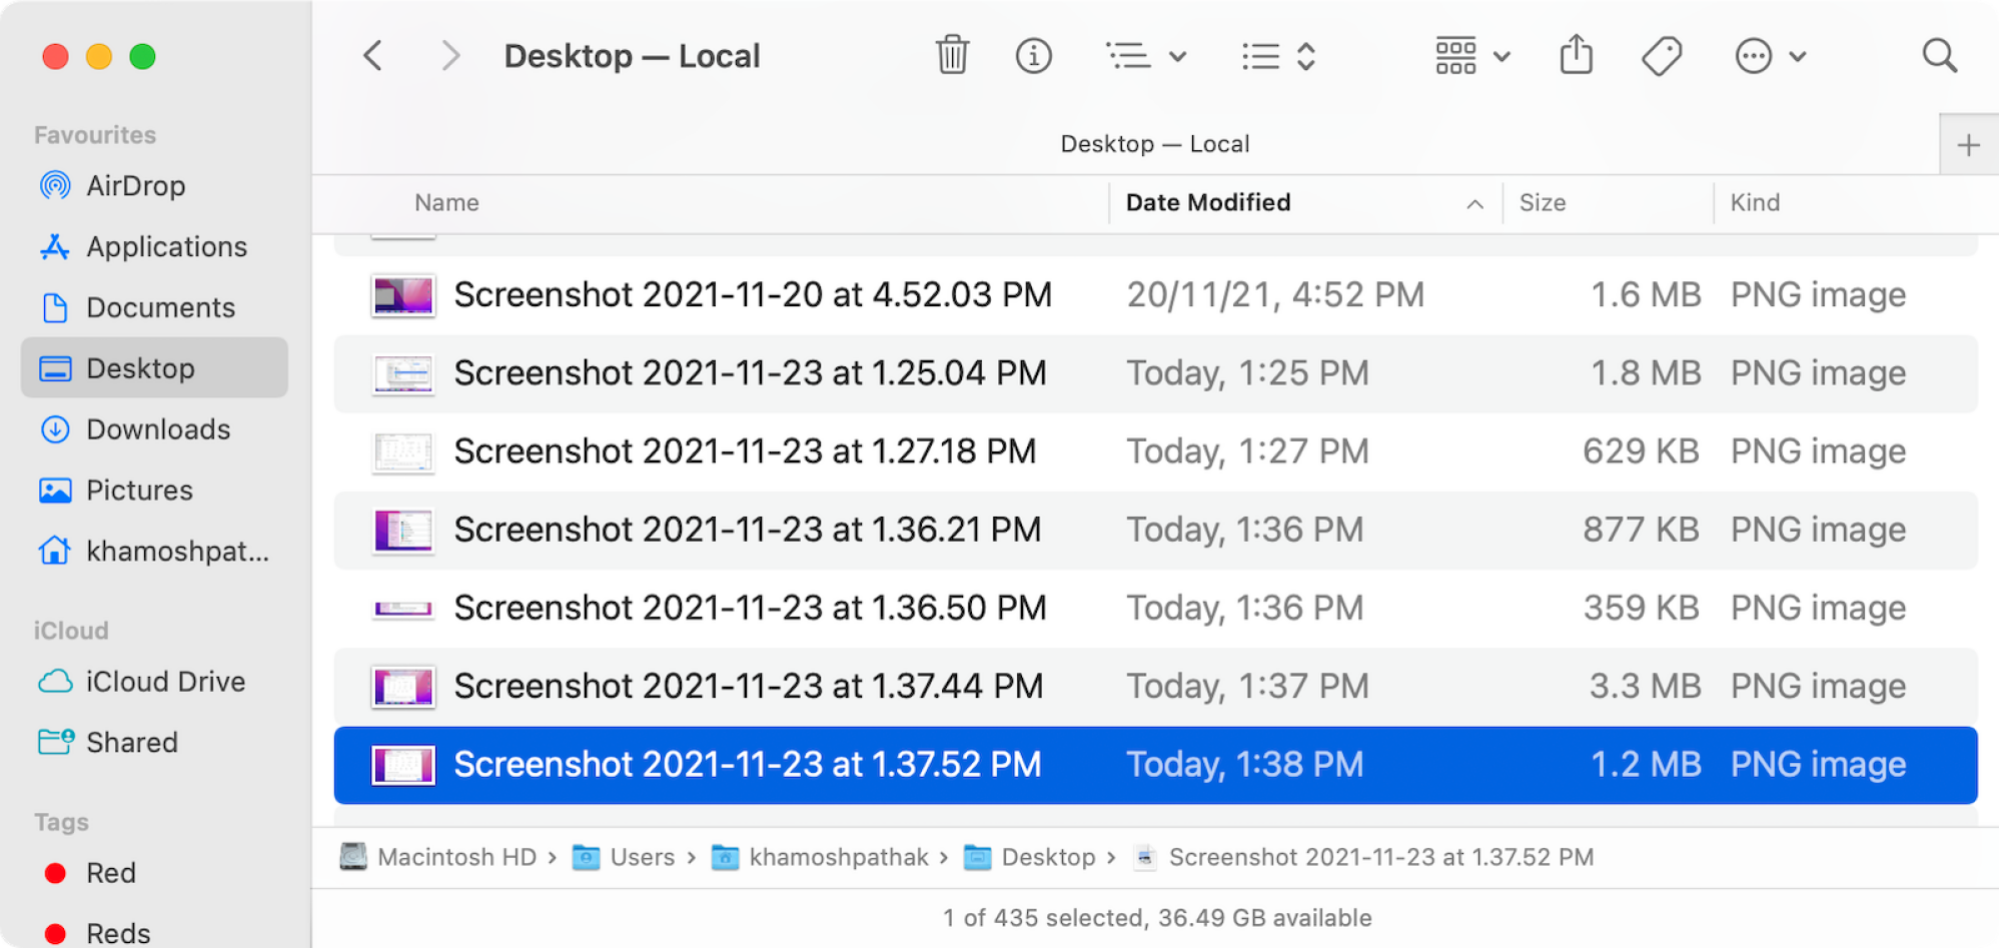The image size is (1999, 948).
Task: Select Screenshot 2021-11-23 at 1.36.50 PM
Action: click(1155, 608)
